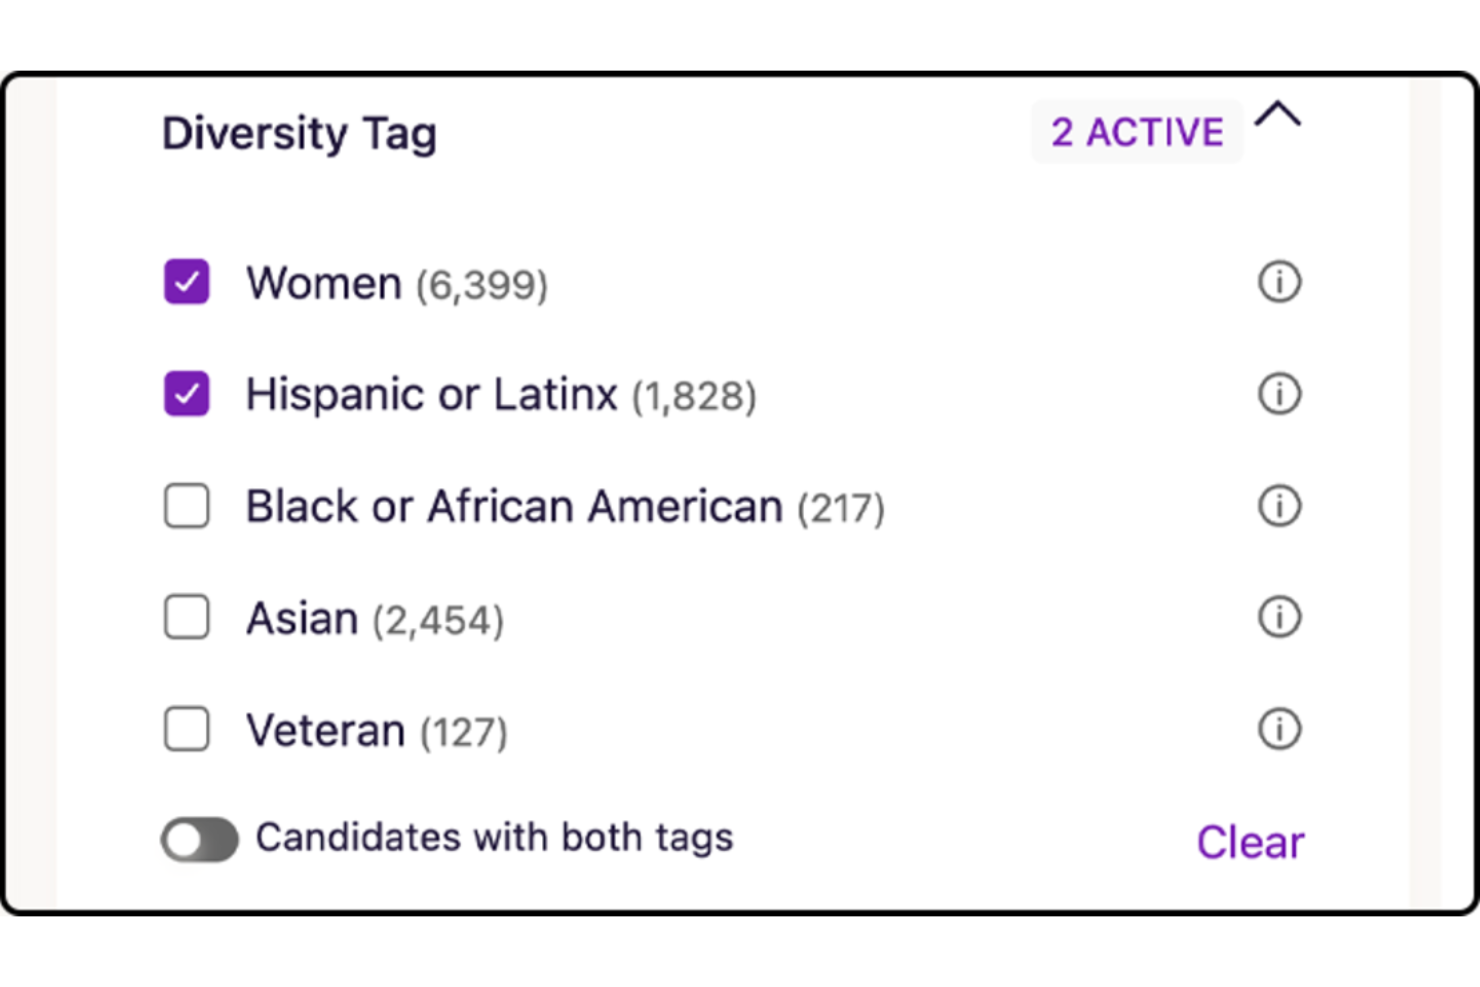This screenshot has width=1480, height=987.
Task: Check the Black or African American box
Action: coord(187,506)
